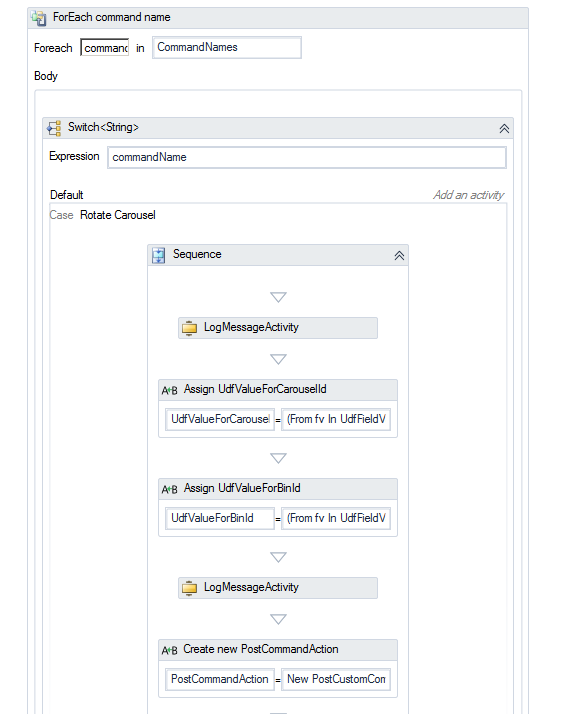This screenshot has height=714, width=578.
Task: Select the second LogMessageActivity icon
Action: pos(189,588)
